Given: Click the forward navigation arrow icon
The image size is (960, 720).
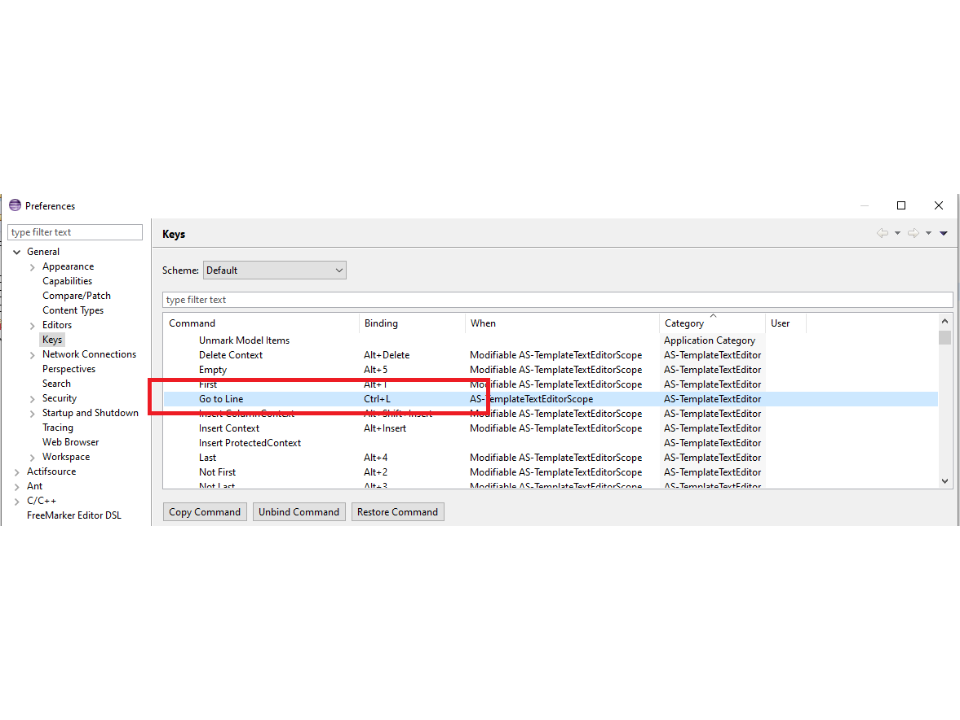Looking at the screenshot, I should [x=912, y=233].
